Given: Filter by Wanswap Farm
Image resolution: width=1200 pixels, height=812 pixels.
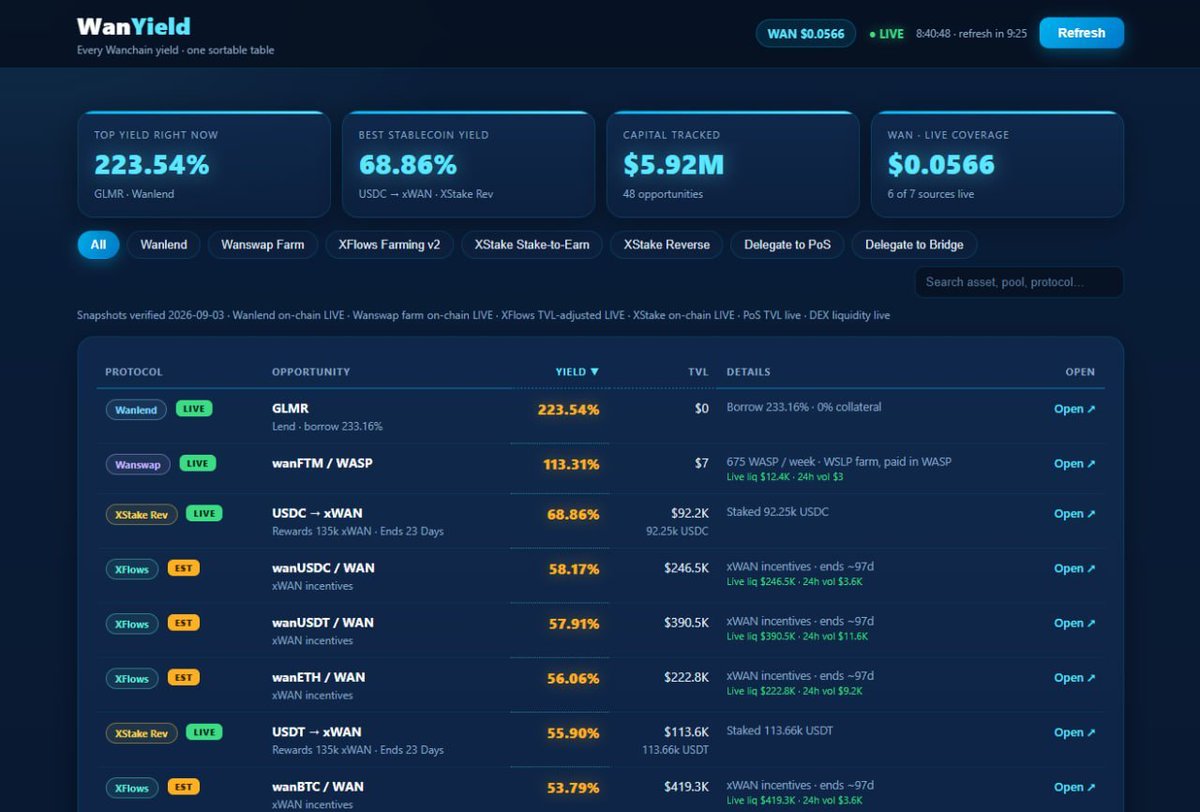Looking at the screenshot, I should (x=263, y=245).
